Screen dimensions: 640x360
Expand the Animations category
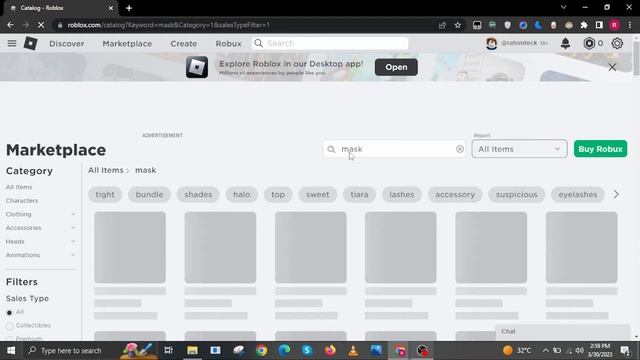coord(73,255)
